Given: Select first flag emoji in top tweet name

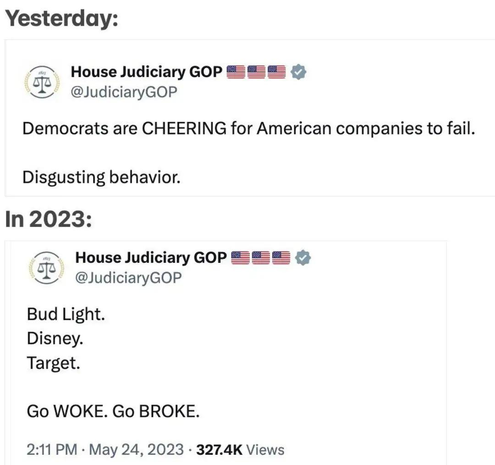Looking at the screenshot, I should coord(236,72).
